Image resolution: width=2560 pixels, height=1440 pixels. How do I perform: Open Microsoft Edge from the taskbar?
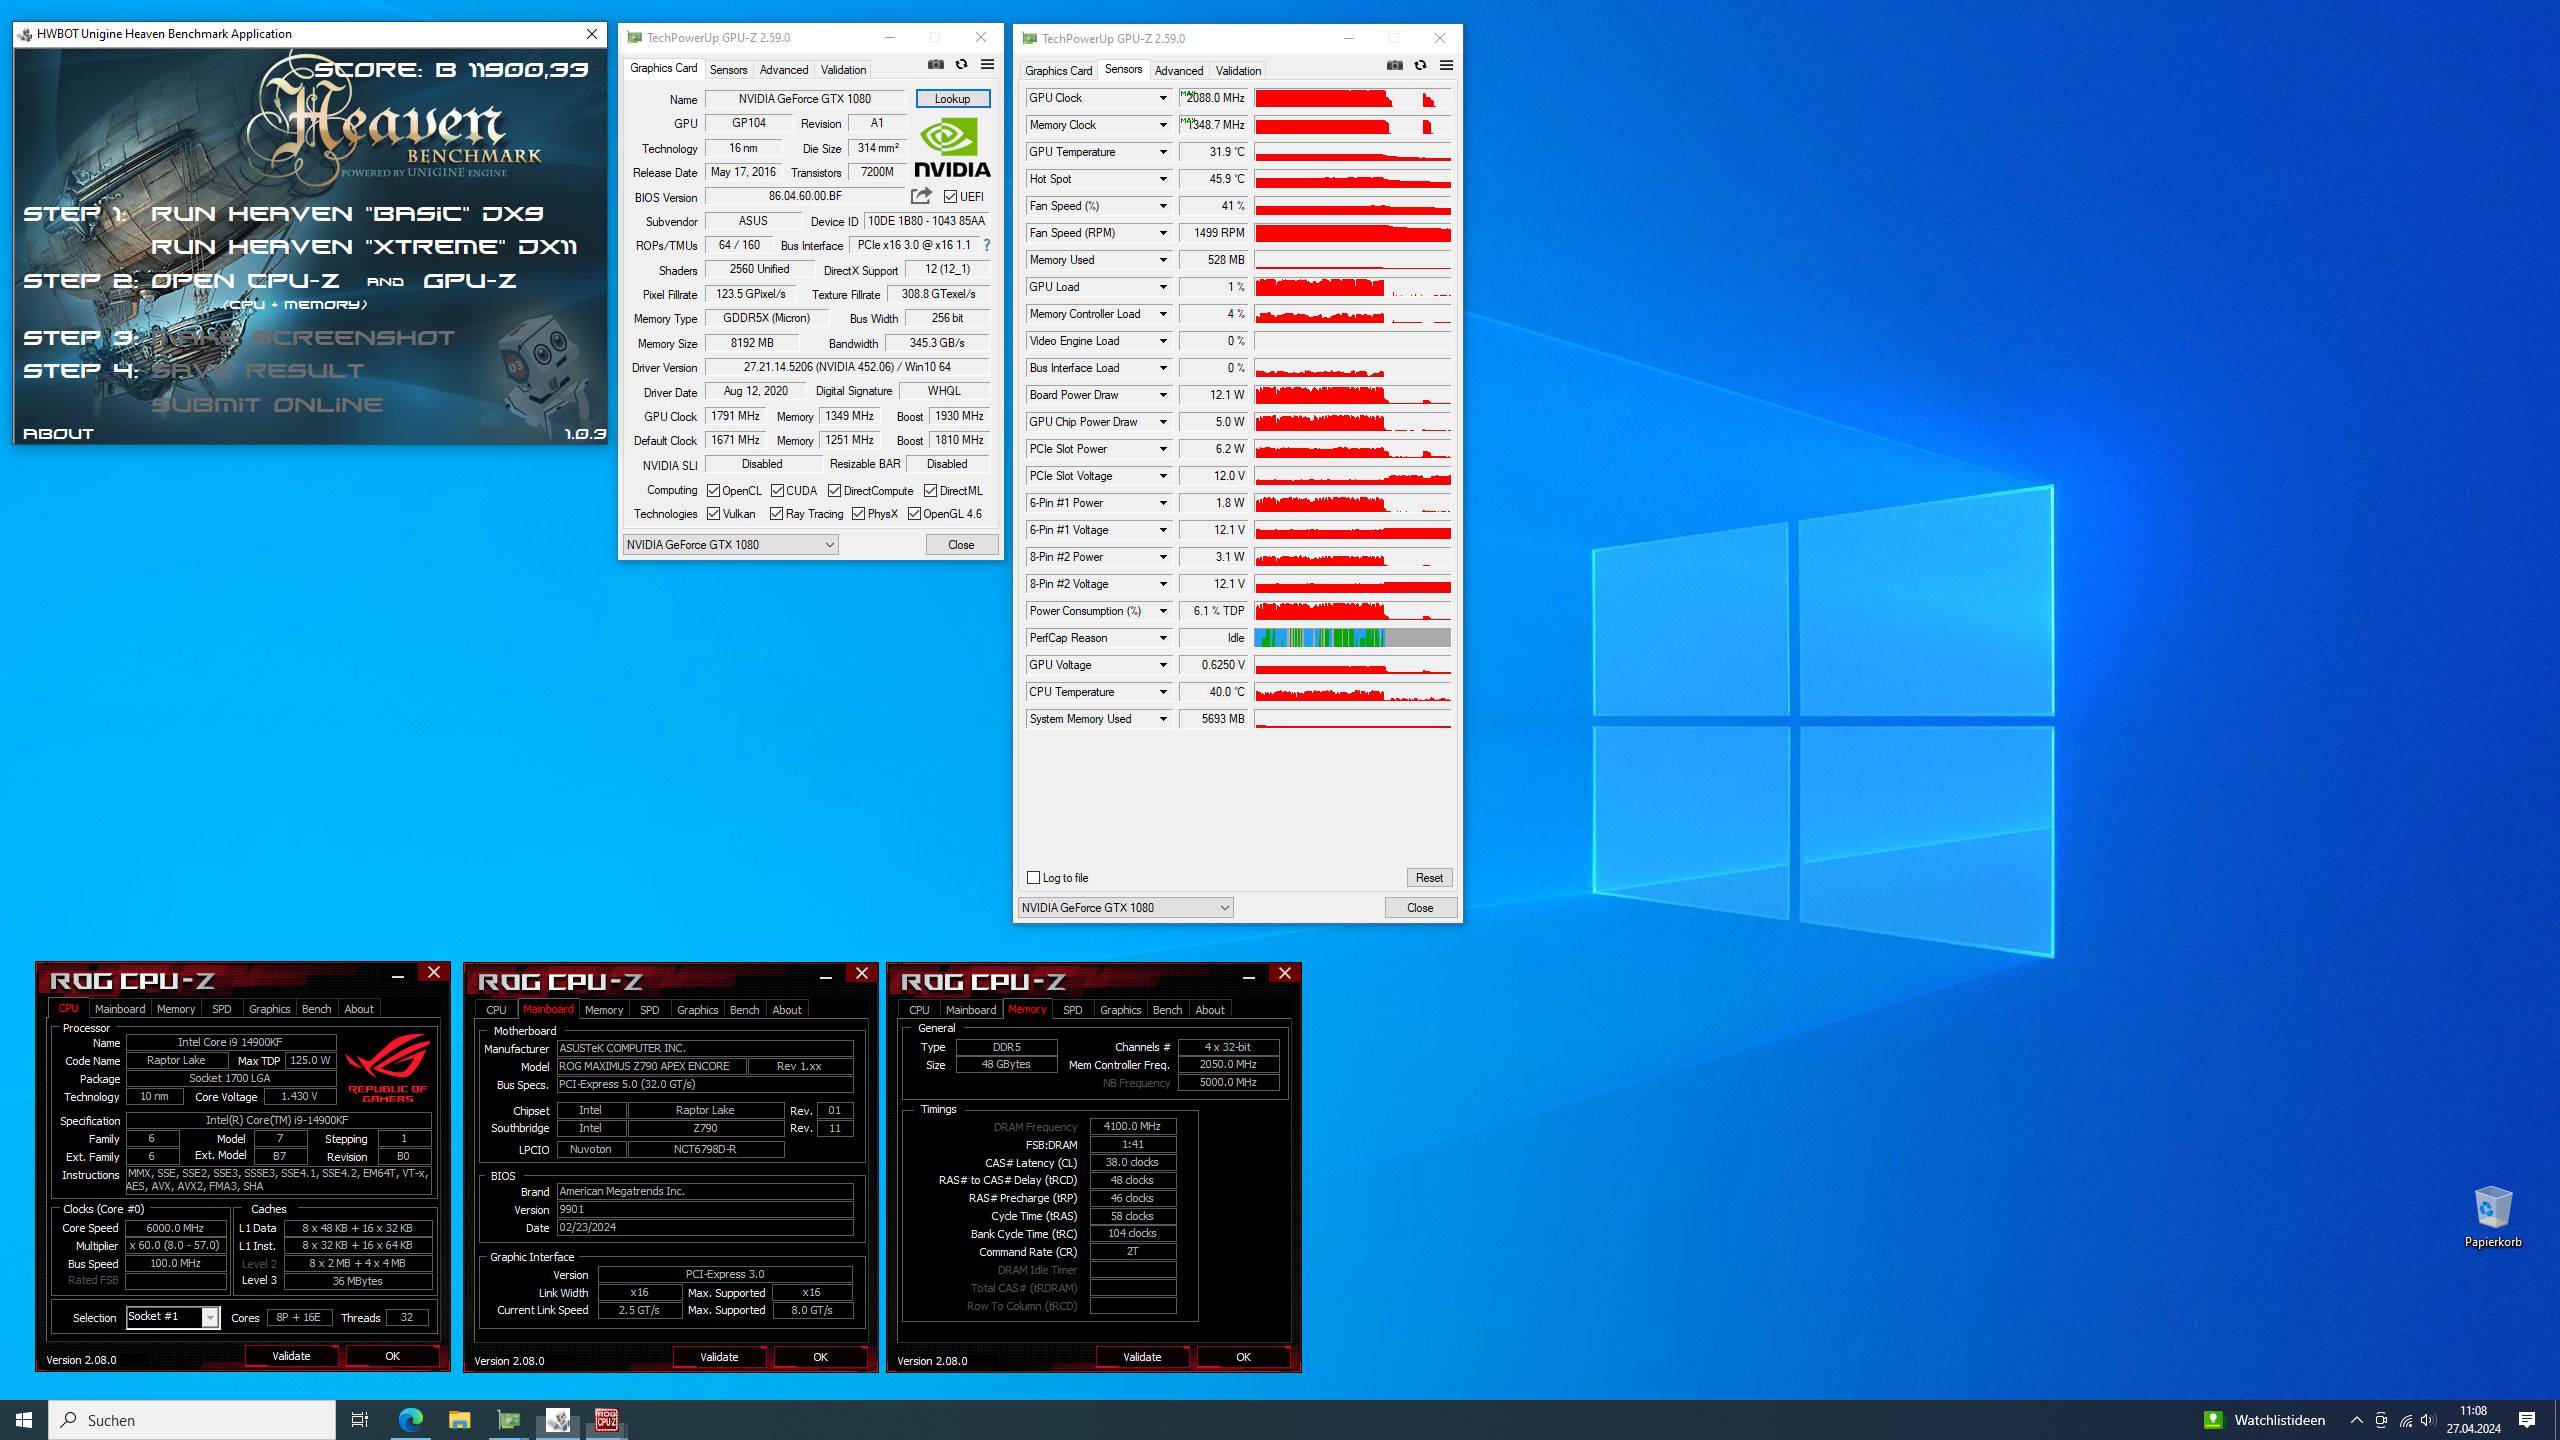click(410, 1420)
